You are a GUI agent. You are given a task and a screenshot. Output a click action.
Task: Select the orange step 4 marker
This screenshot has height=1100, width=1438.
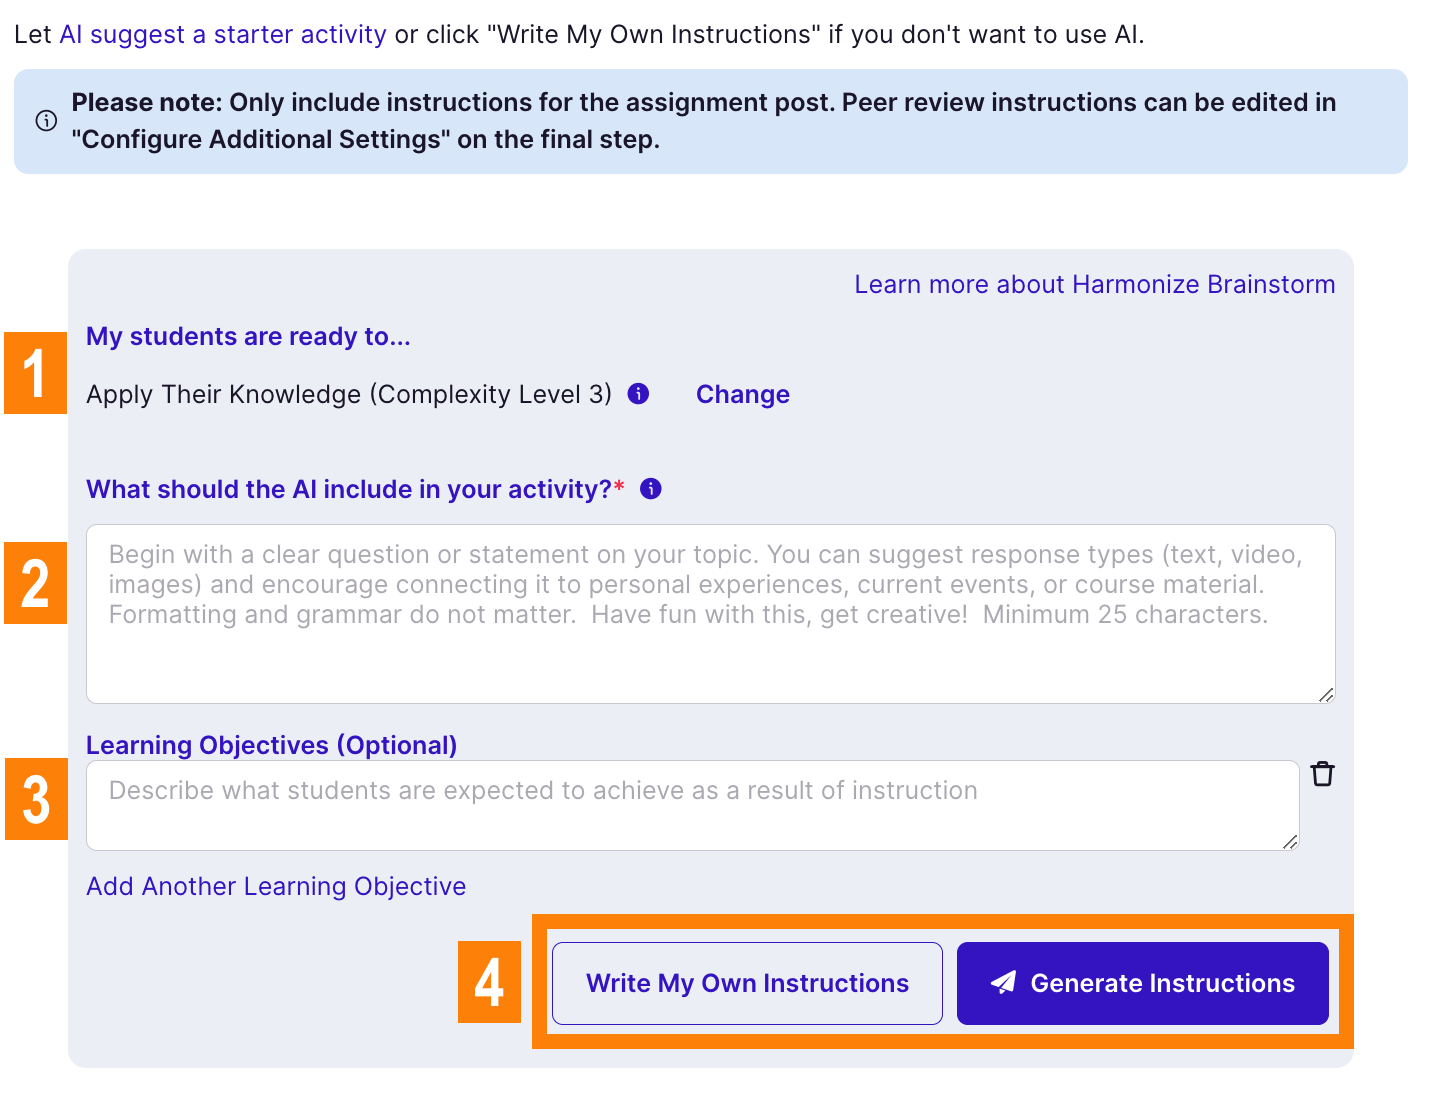pos(489,982)
